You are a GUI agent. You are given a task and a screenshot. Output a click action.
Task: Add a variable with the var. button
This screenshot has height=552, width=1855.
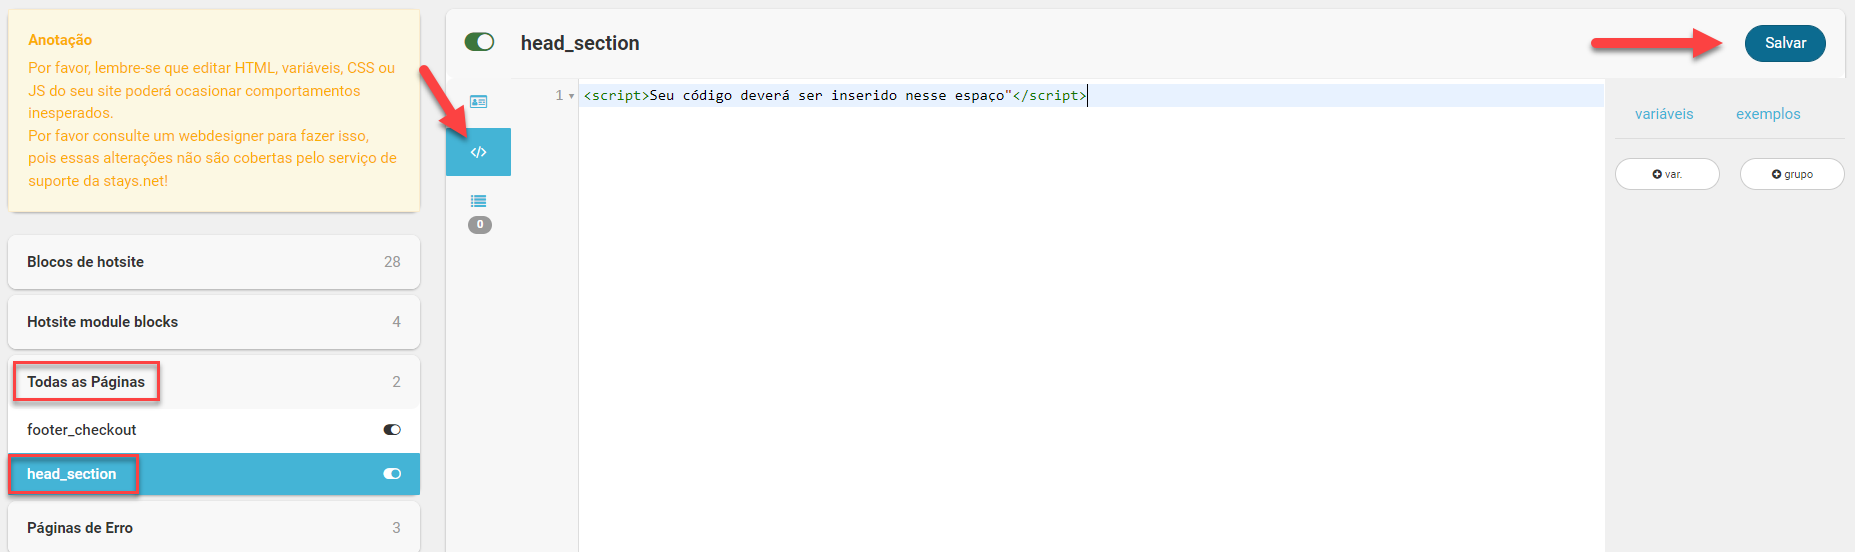tap(1667, 174)
